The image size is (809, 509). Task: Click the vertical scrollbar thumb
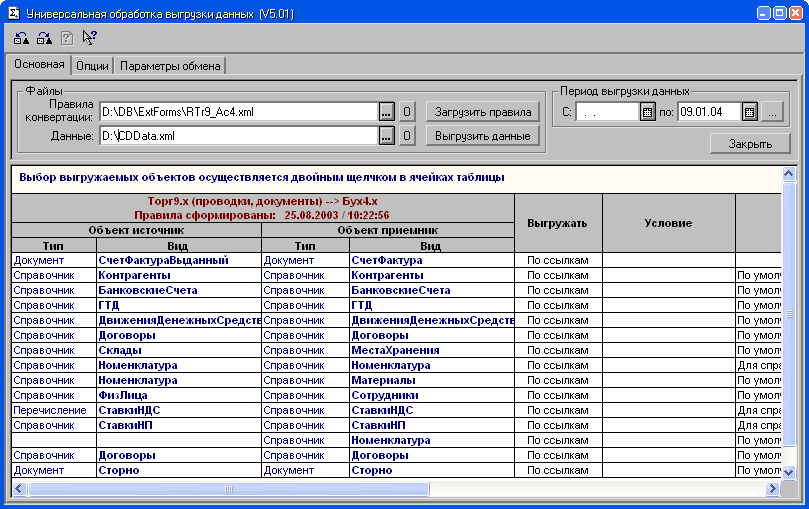pos(788,313)
